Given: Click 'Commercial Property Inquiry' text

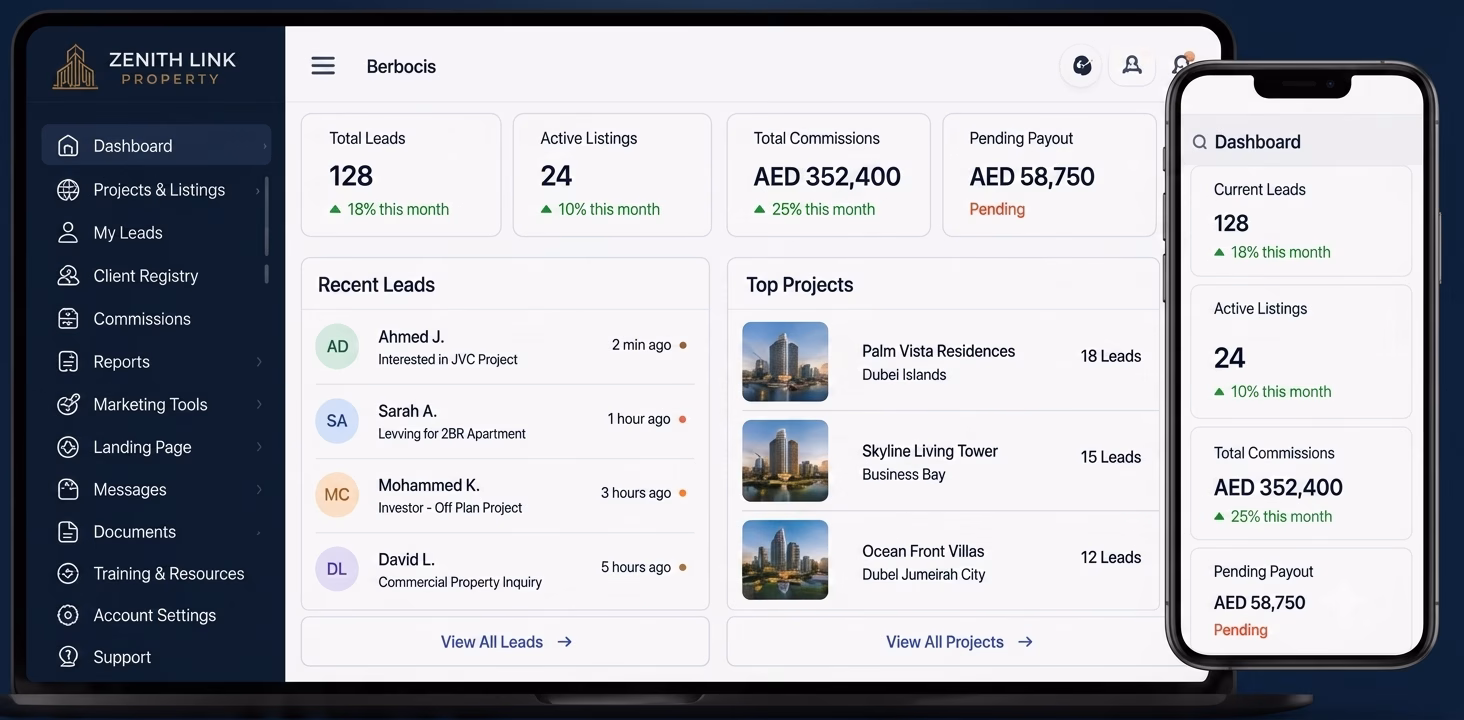Looking at the screenshot, I should (460, 582).
